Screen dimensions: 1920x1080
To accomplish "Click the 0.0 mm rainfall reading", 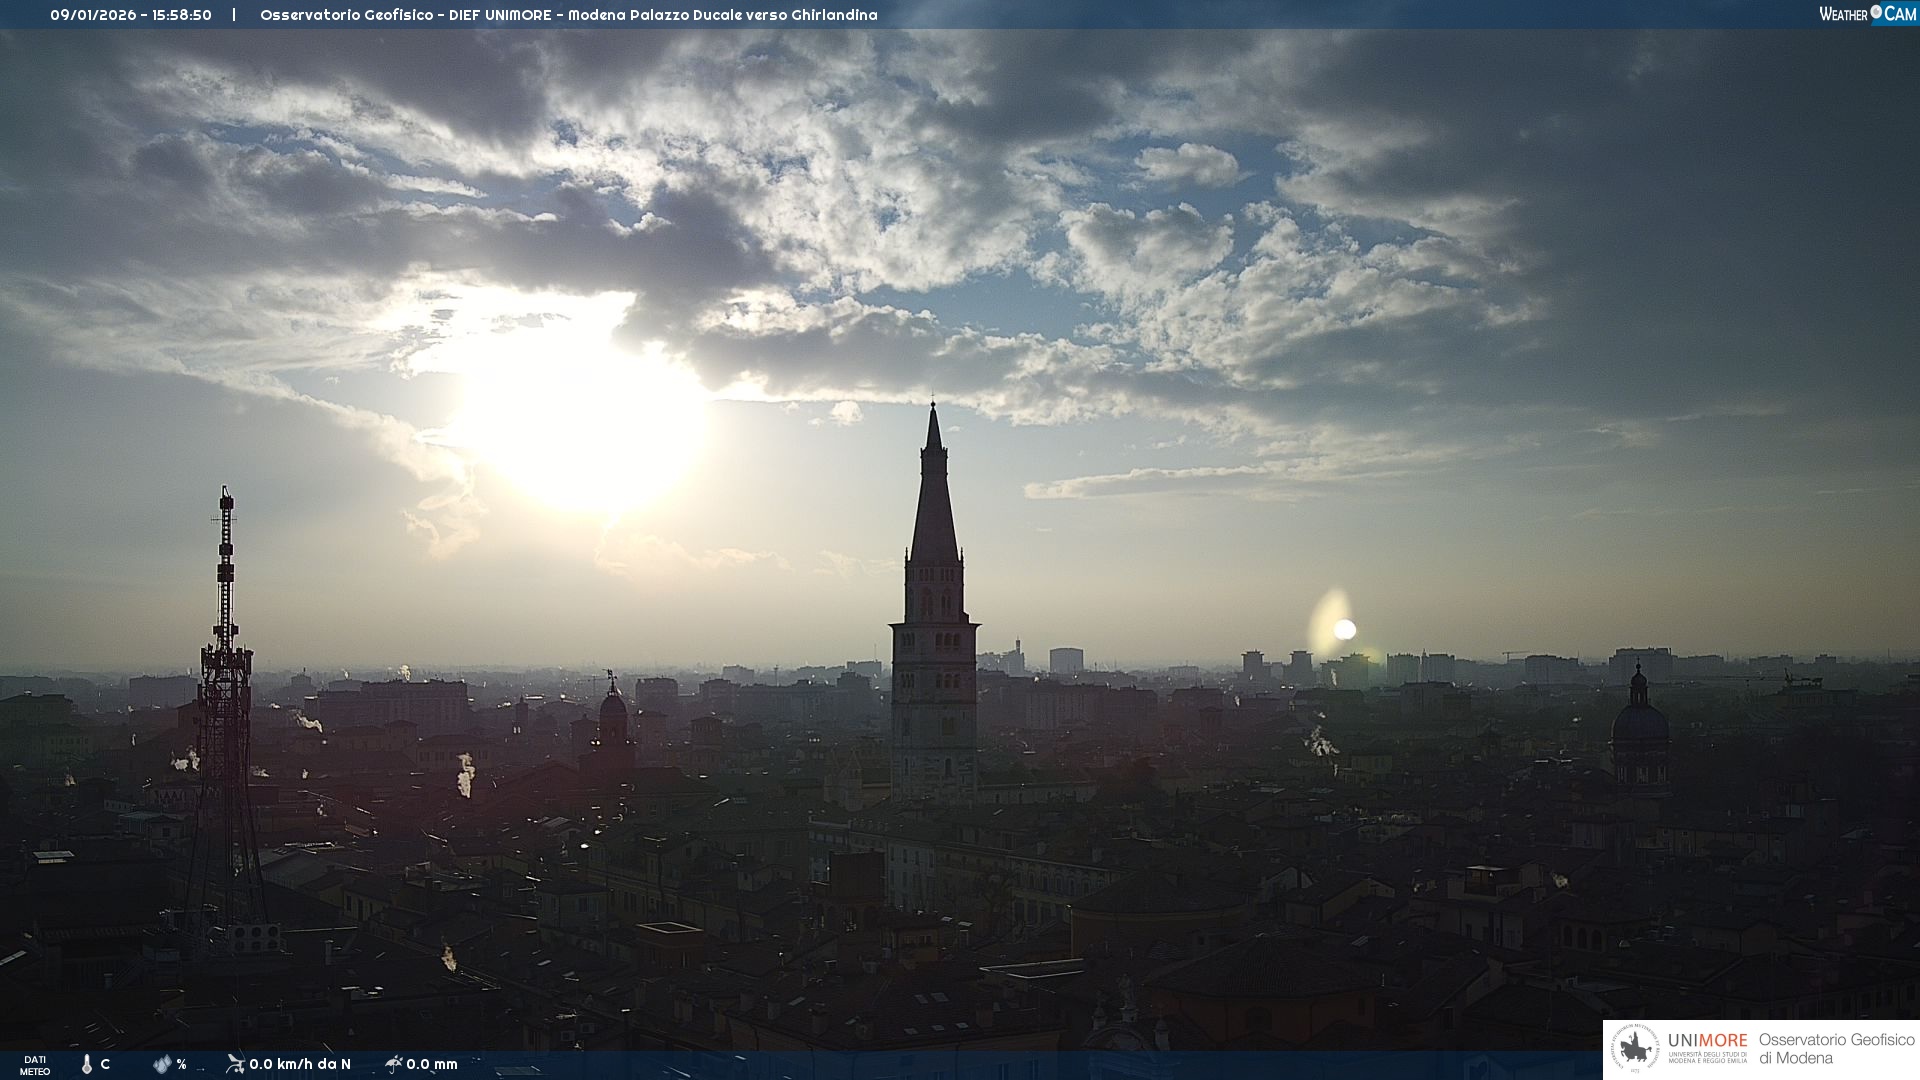I will click(432, 1064).
